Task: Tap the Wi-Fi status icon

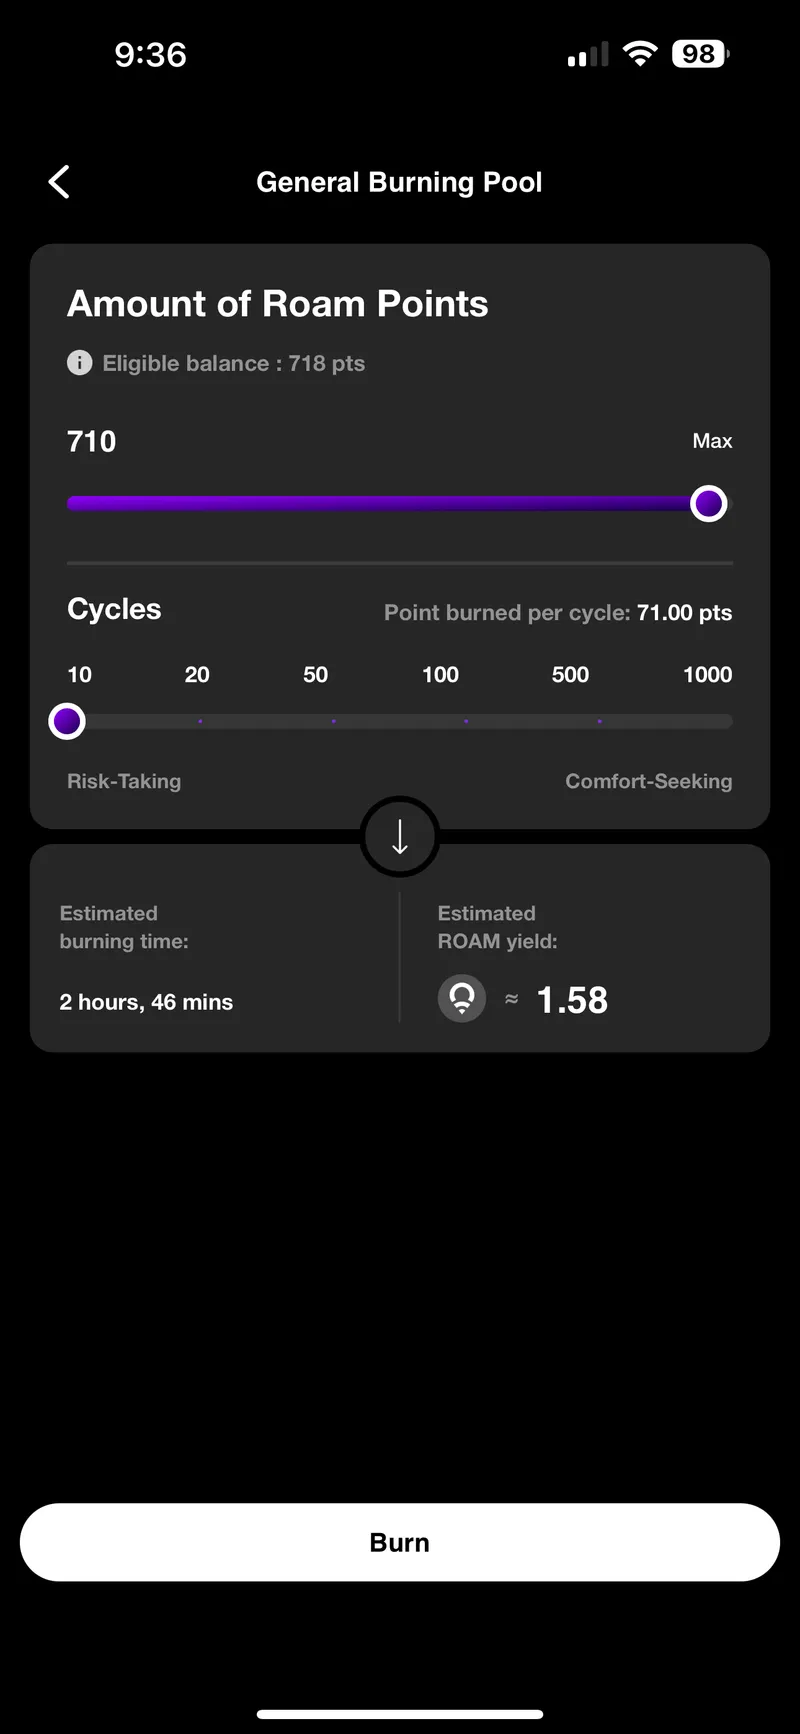Action: click(x=639, y=54)
